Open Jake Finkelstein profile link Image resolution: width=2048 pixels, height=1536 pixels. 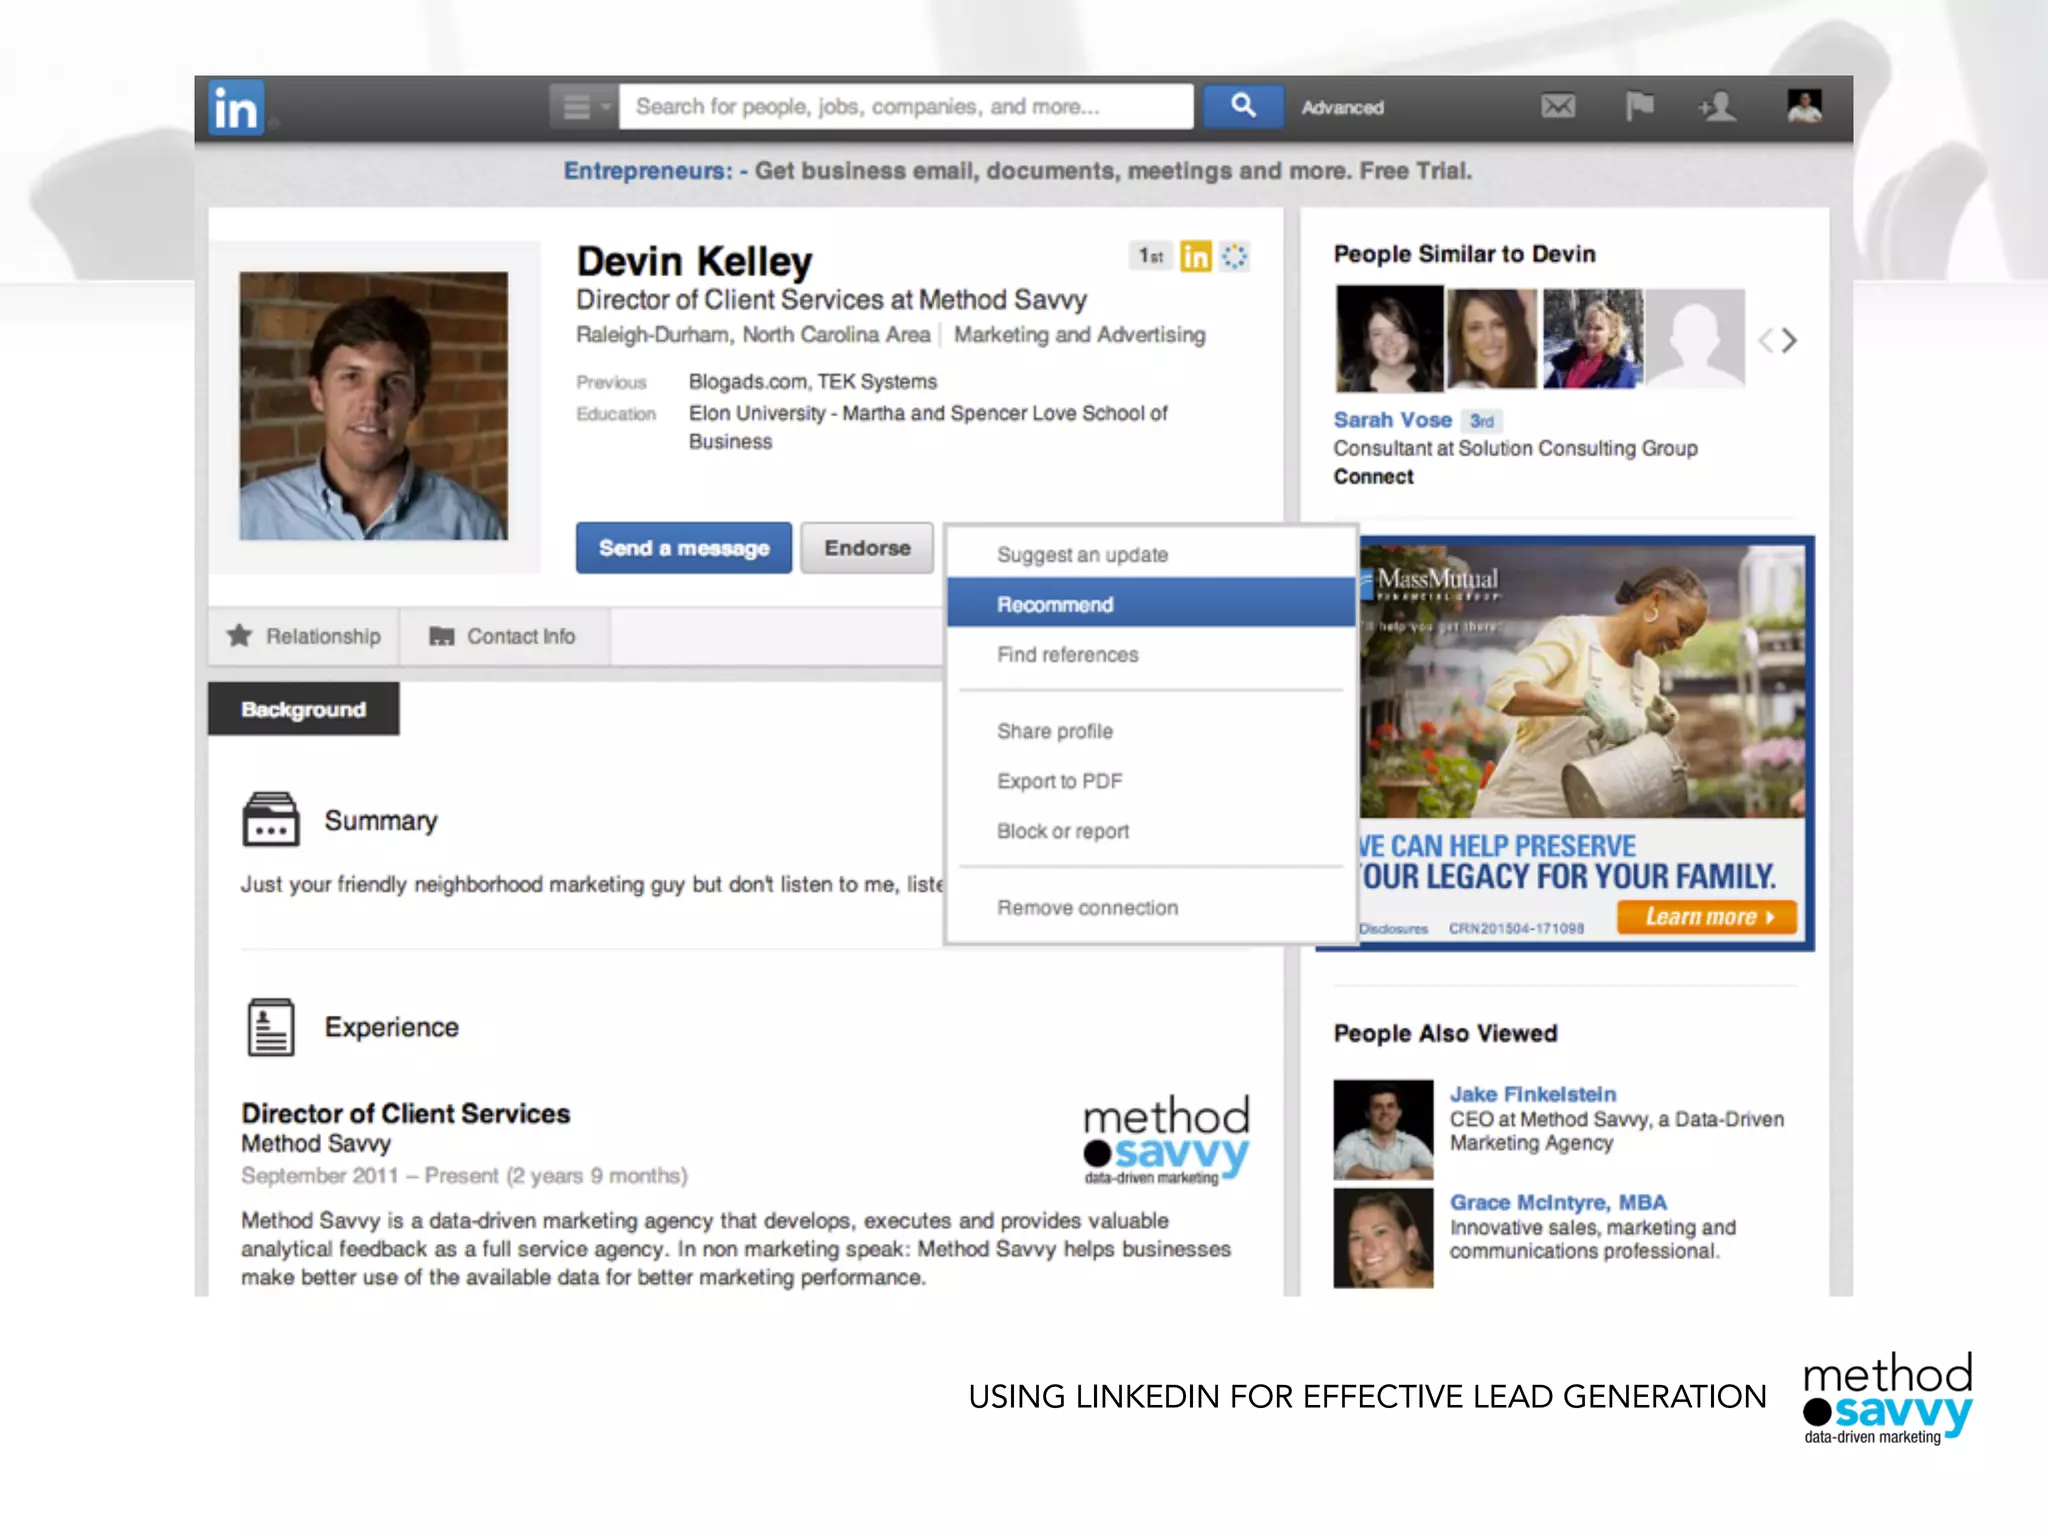pos(1533,1094)
